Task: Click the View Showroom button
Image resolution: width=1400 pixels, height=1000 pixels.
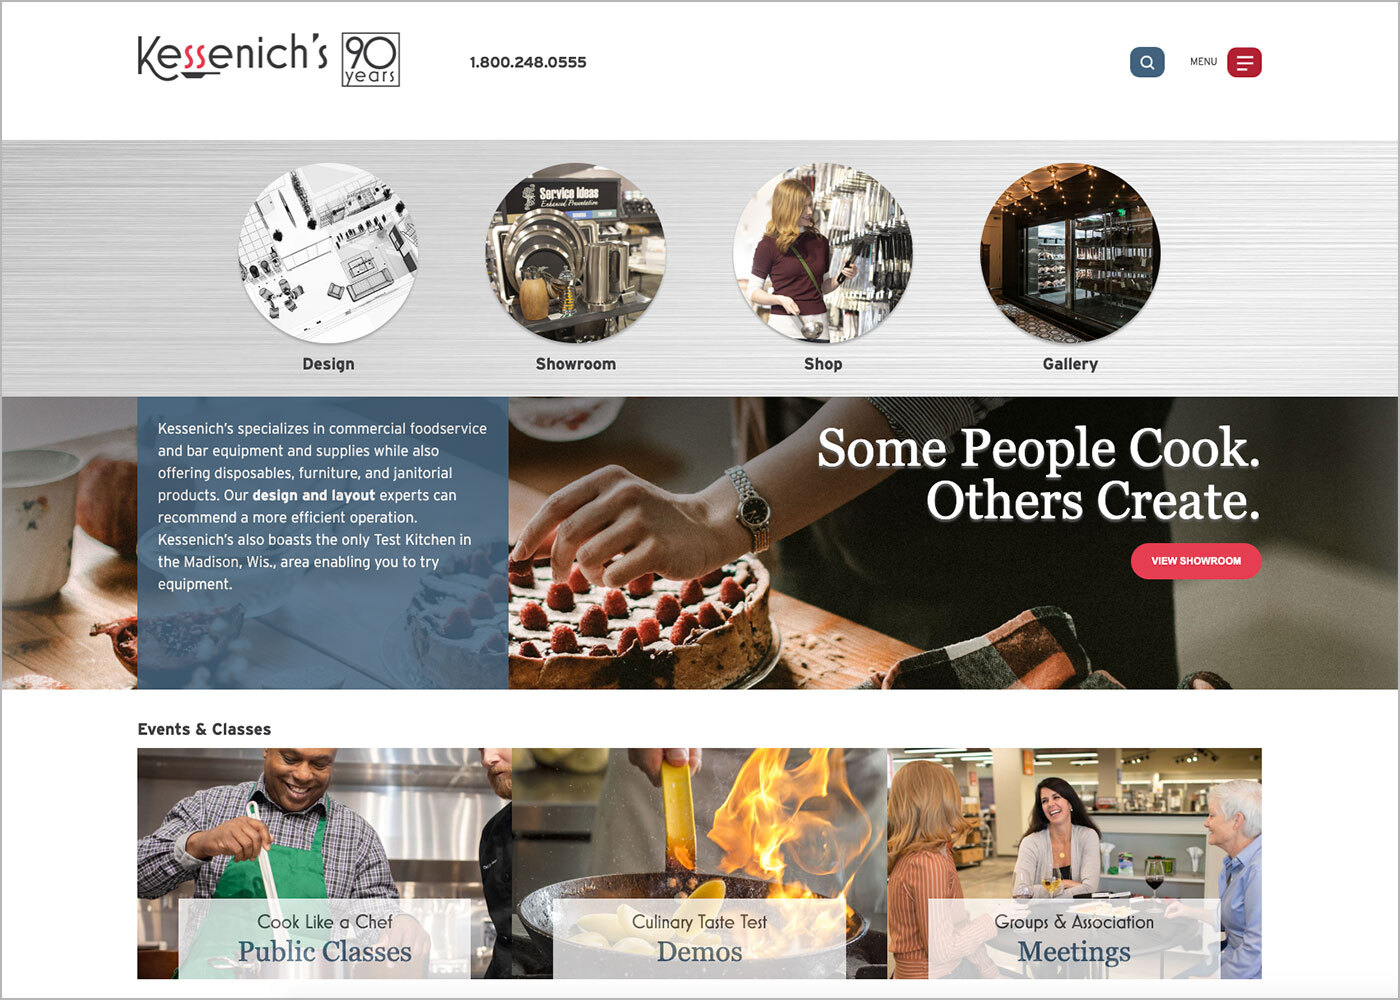Action: pos(1196,561)
